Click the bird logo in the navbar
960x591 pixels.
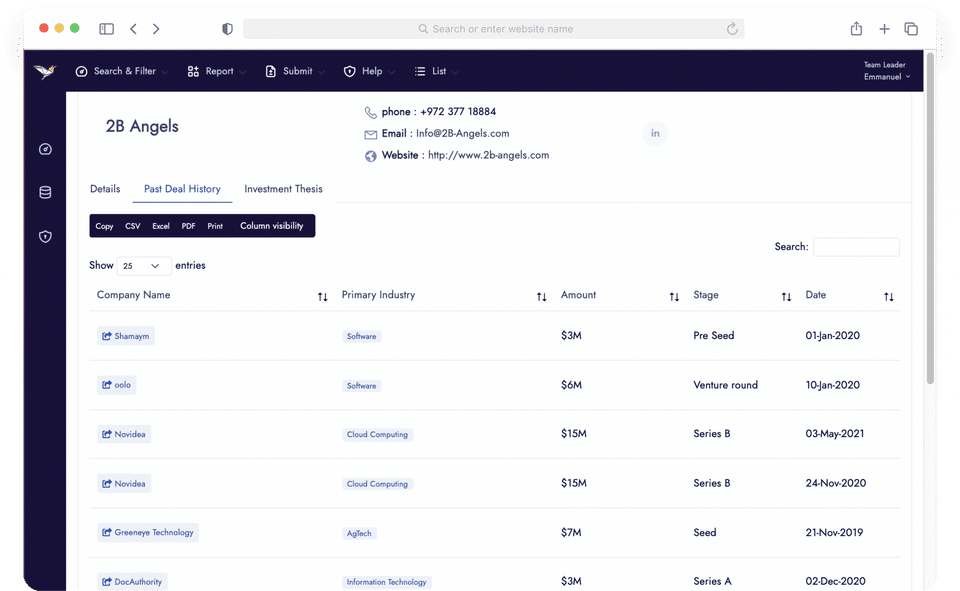tap(45, 72)
